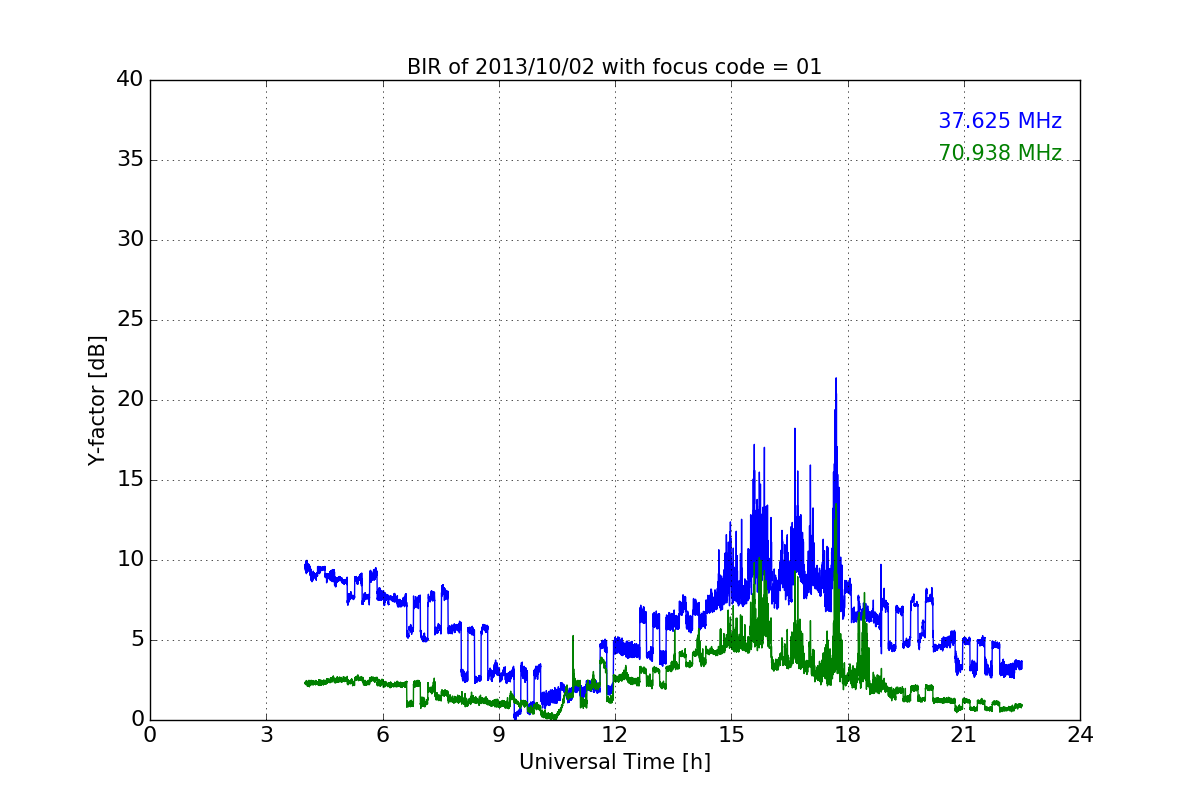Screen dimensions: 1200x800
Task: Click the plot title 'BIR of 2013/10/02'
Action: [x=614, y=67]
